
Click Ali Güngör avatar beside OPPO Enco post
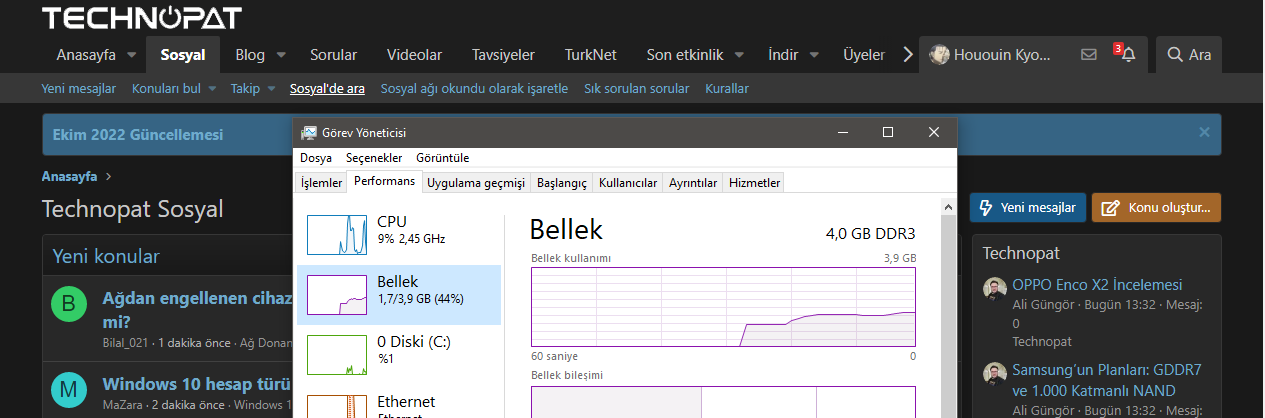click(x=994, y=290)
